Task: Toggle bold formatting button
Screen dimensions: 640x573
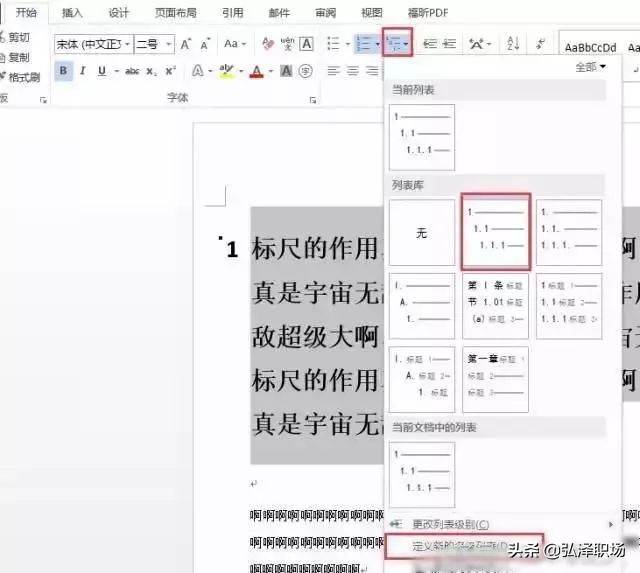Action: 63,71
